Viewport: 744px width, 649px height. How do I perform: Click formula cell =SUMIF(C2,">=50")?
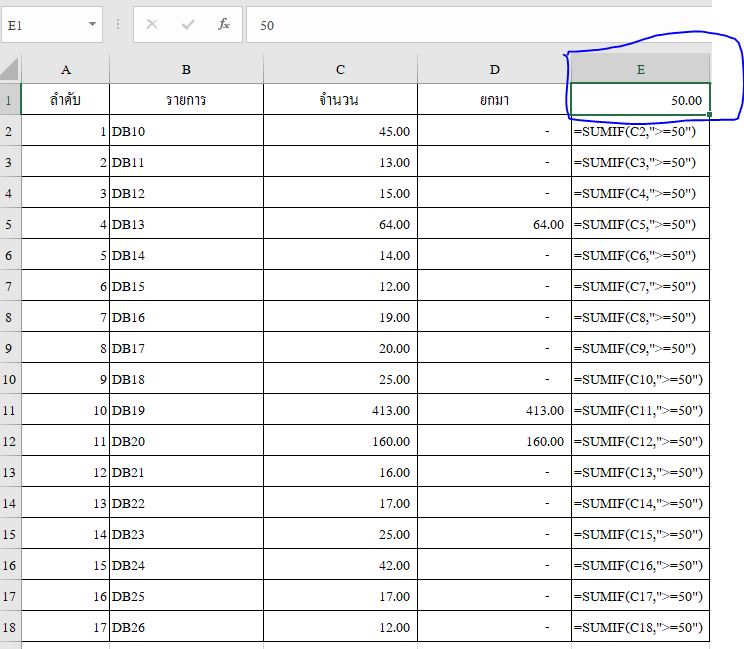(x=641, y=131)
